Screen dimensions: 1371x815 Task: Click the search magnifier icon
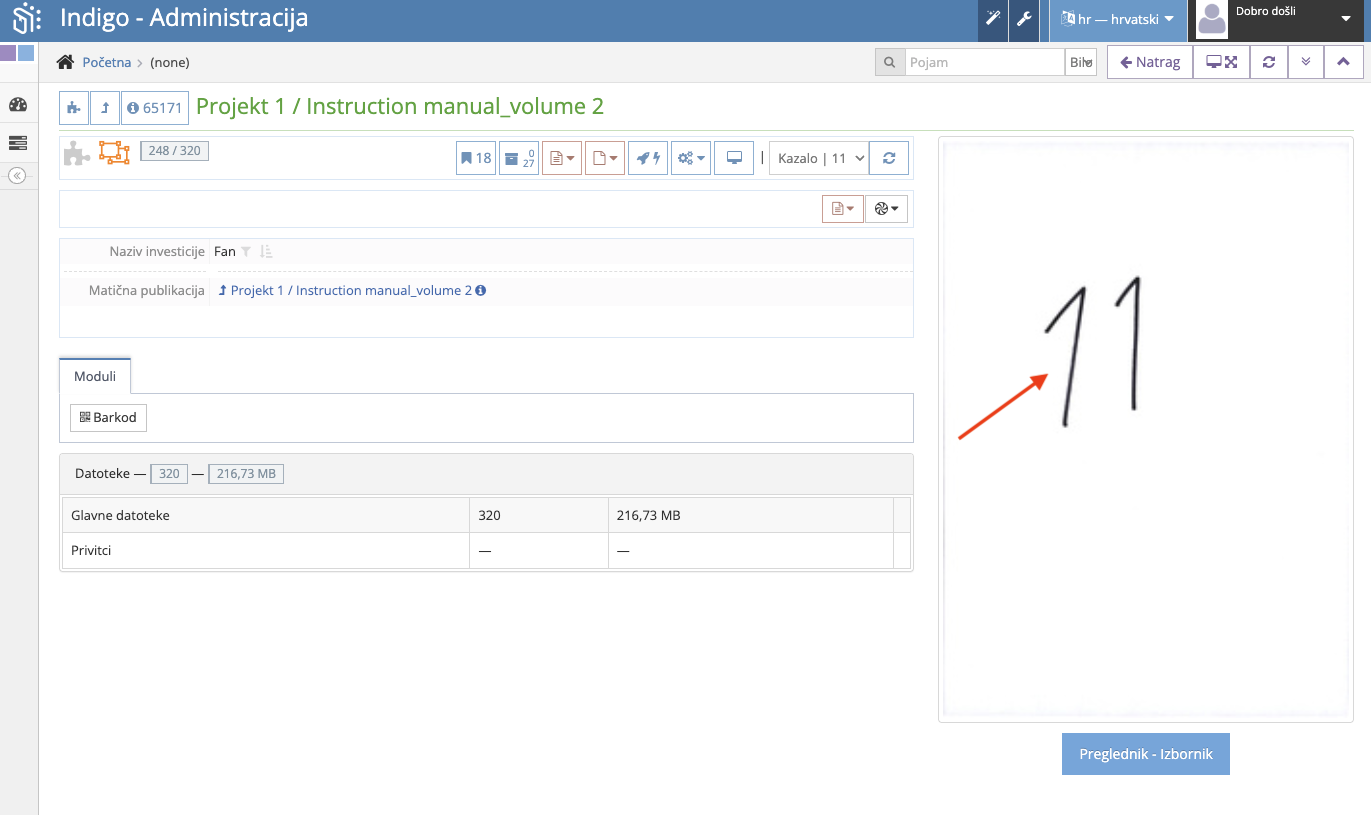889,62
